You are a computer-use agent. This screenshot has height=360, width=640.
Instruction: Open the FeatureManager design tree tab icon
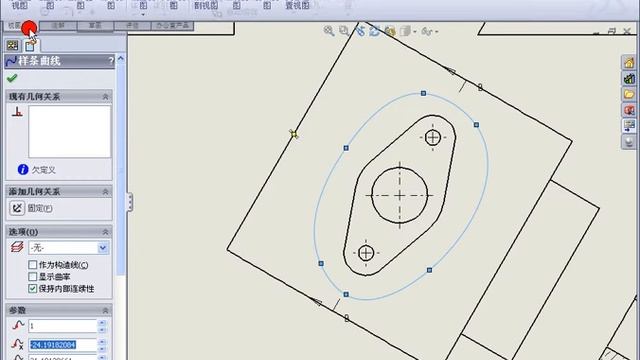(x=13, y=45)
